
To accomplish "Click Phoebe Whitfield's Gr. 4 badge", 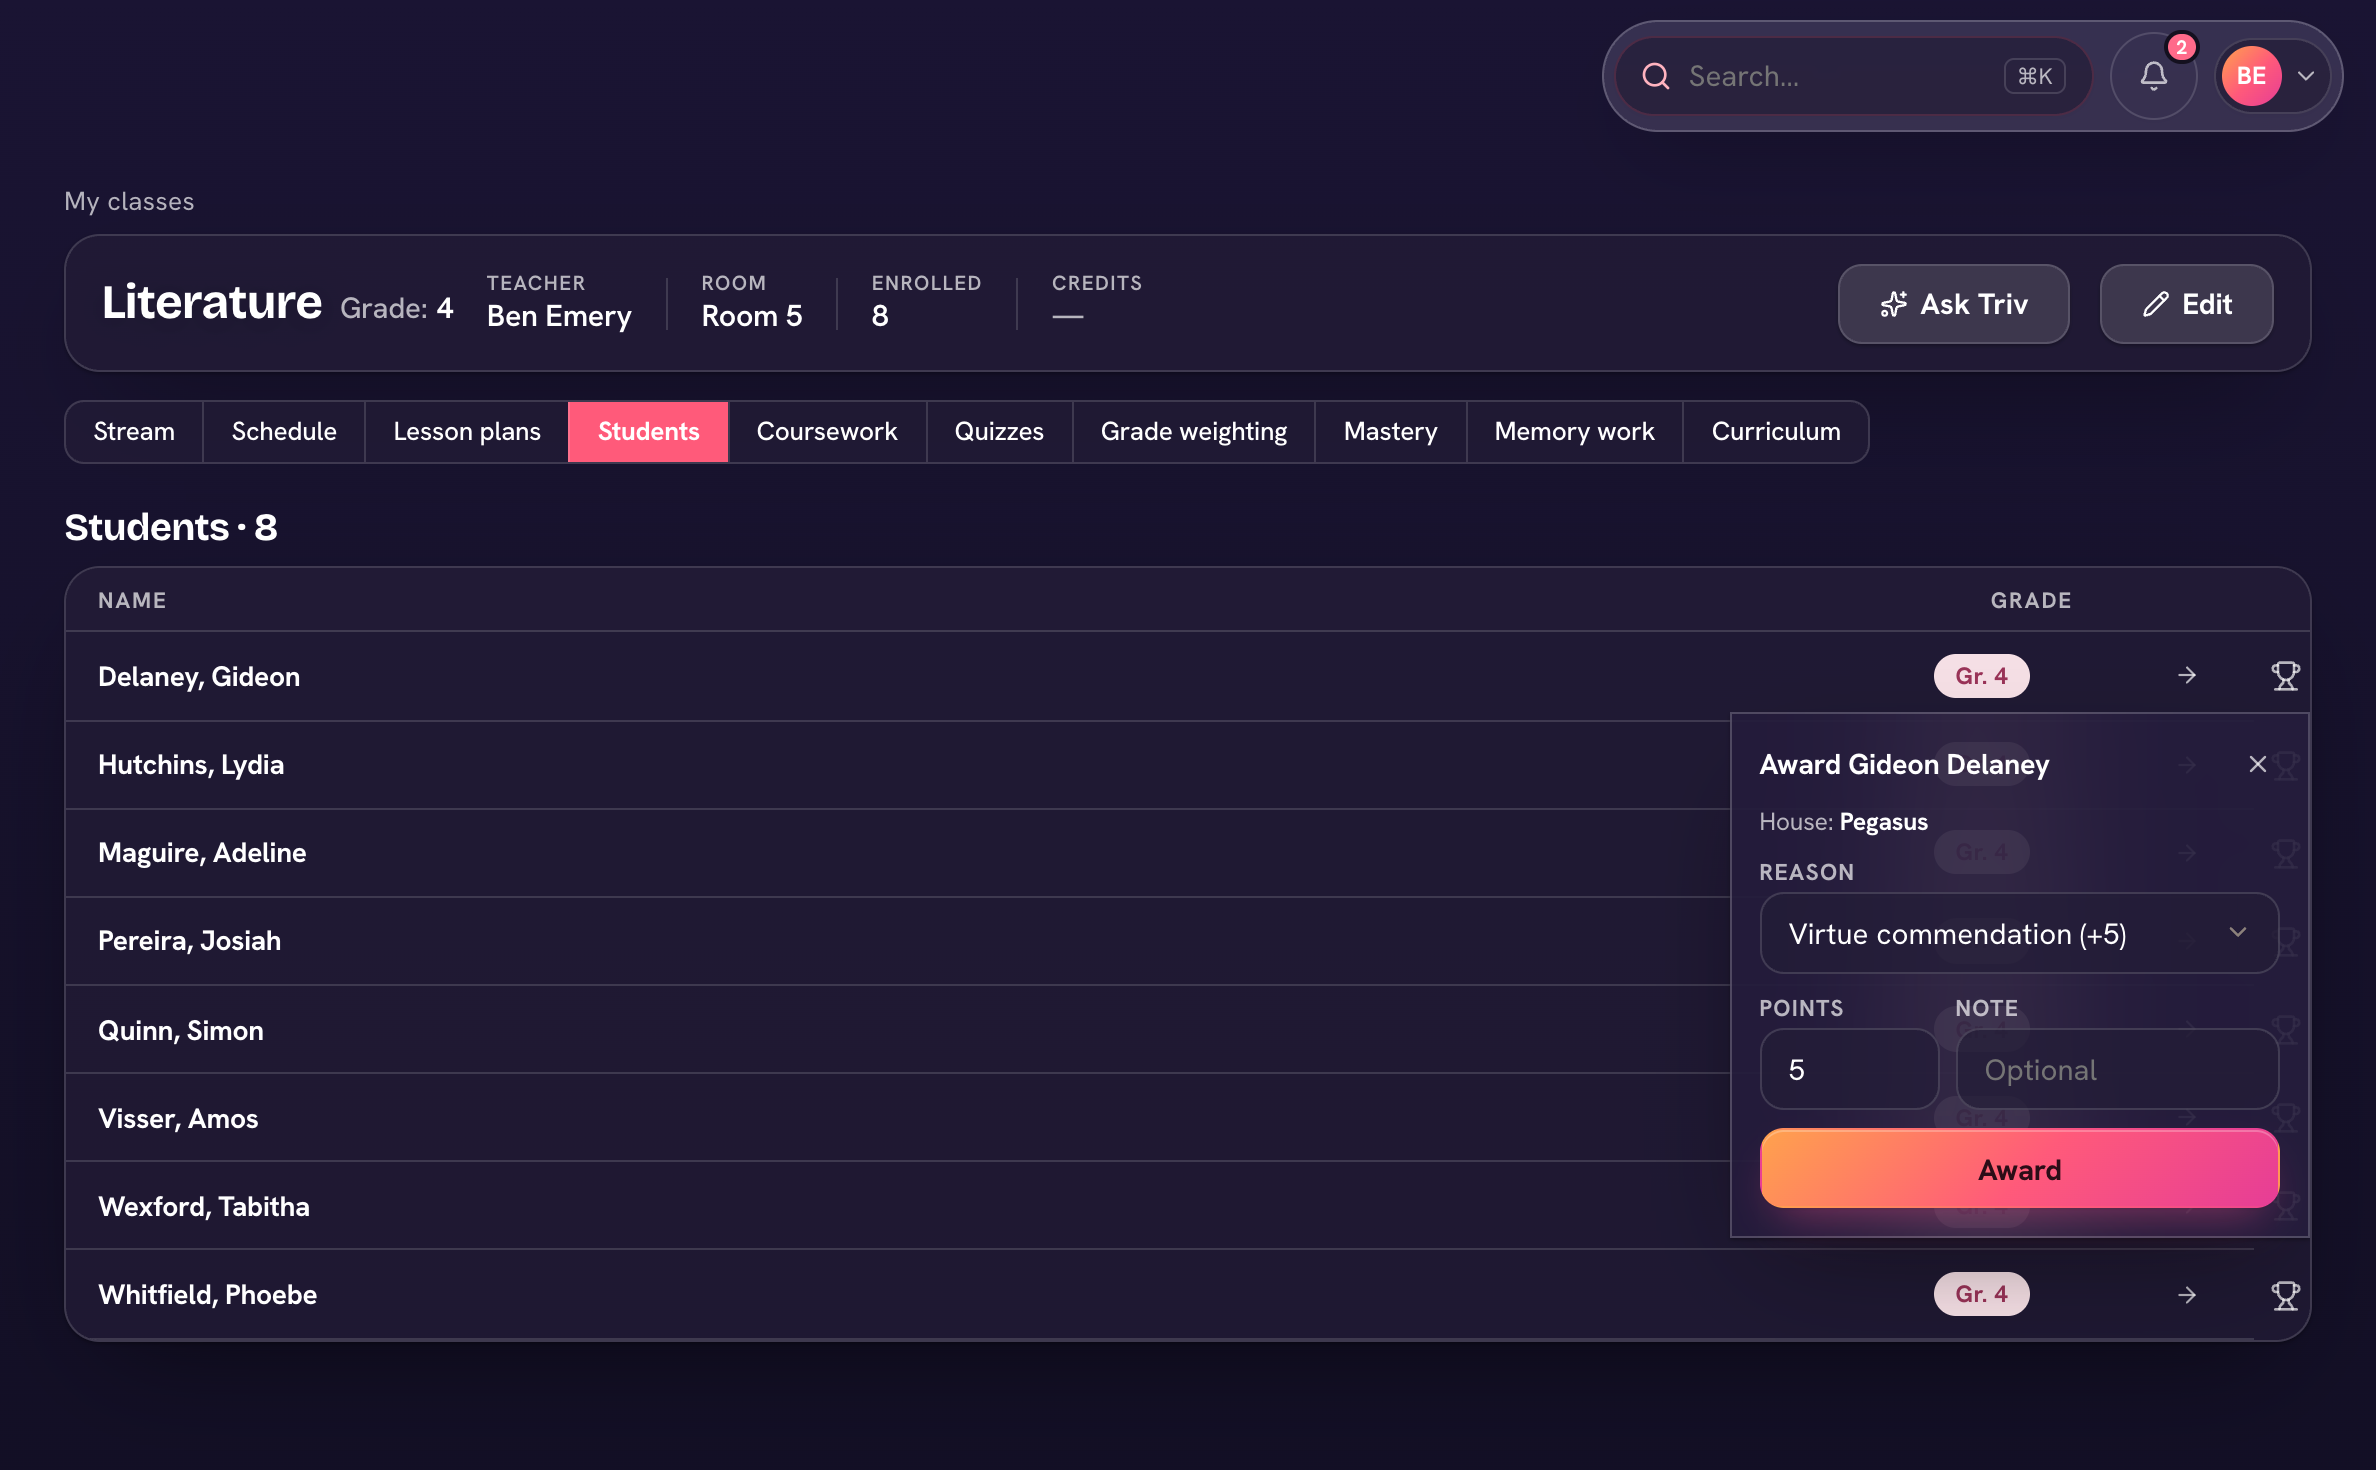I will click(1981, 1294).
